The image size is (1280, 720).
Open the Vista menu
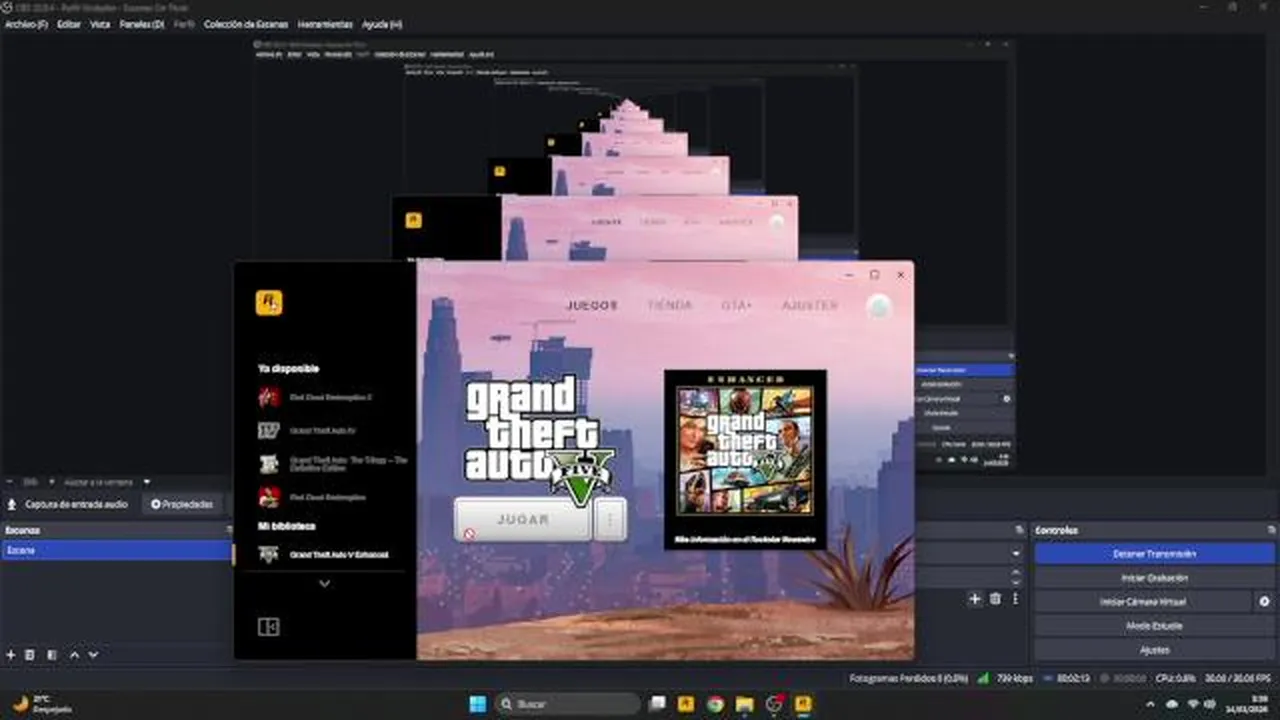100,24
